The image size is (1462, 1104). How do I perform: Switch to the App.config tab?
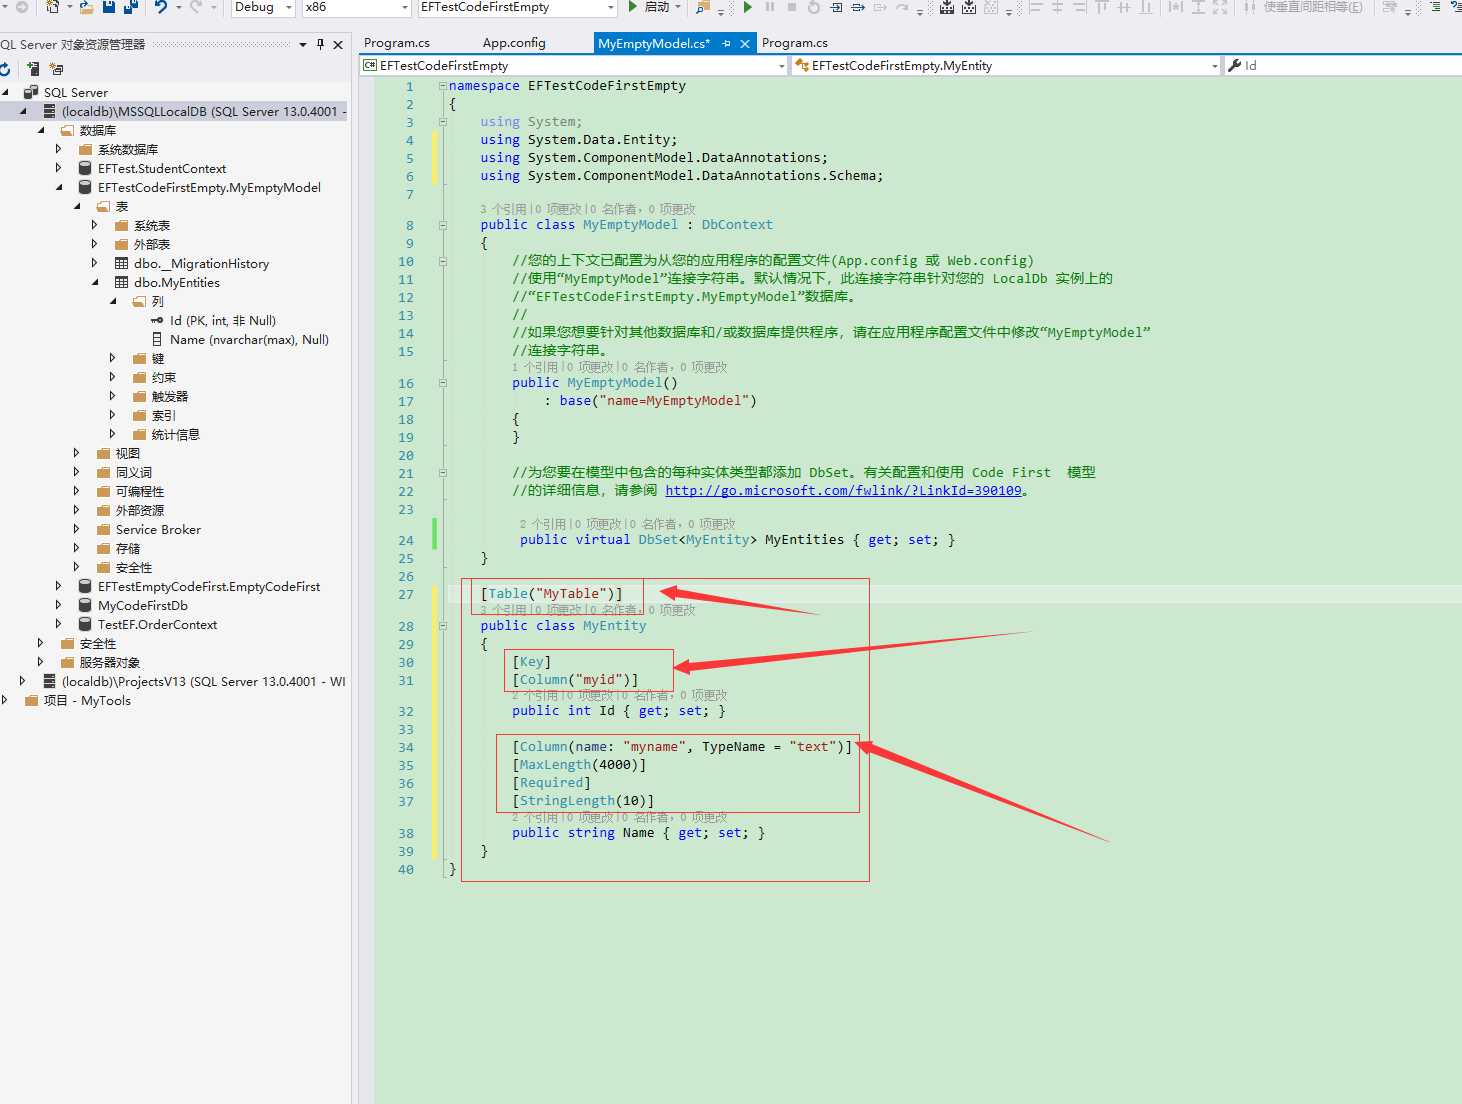pyautogui.click(x=514, y=43)
